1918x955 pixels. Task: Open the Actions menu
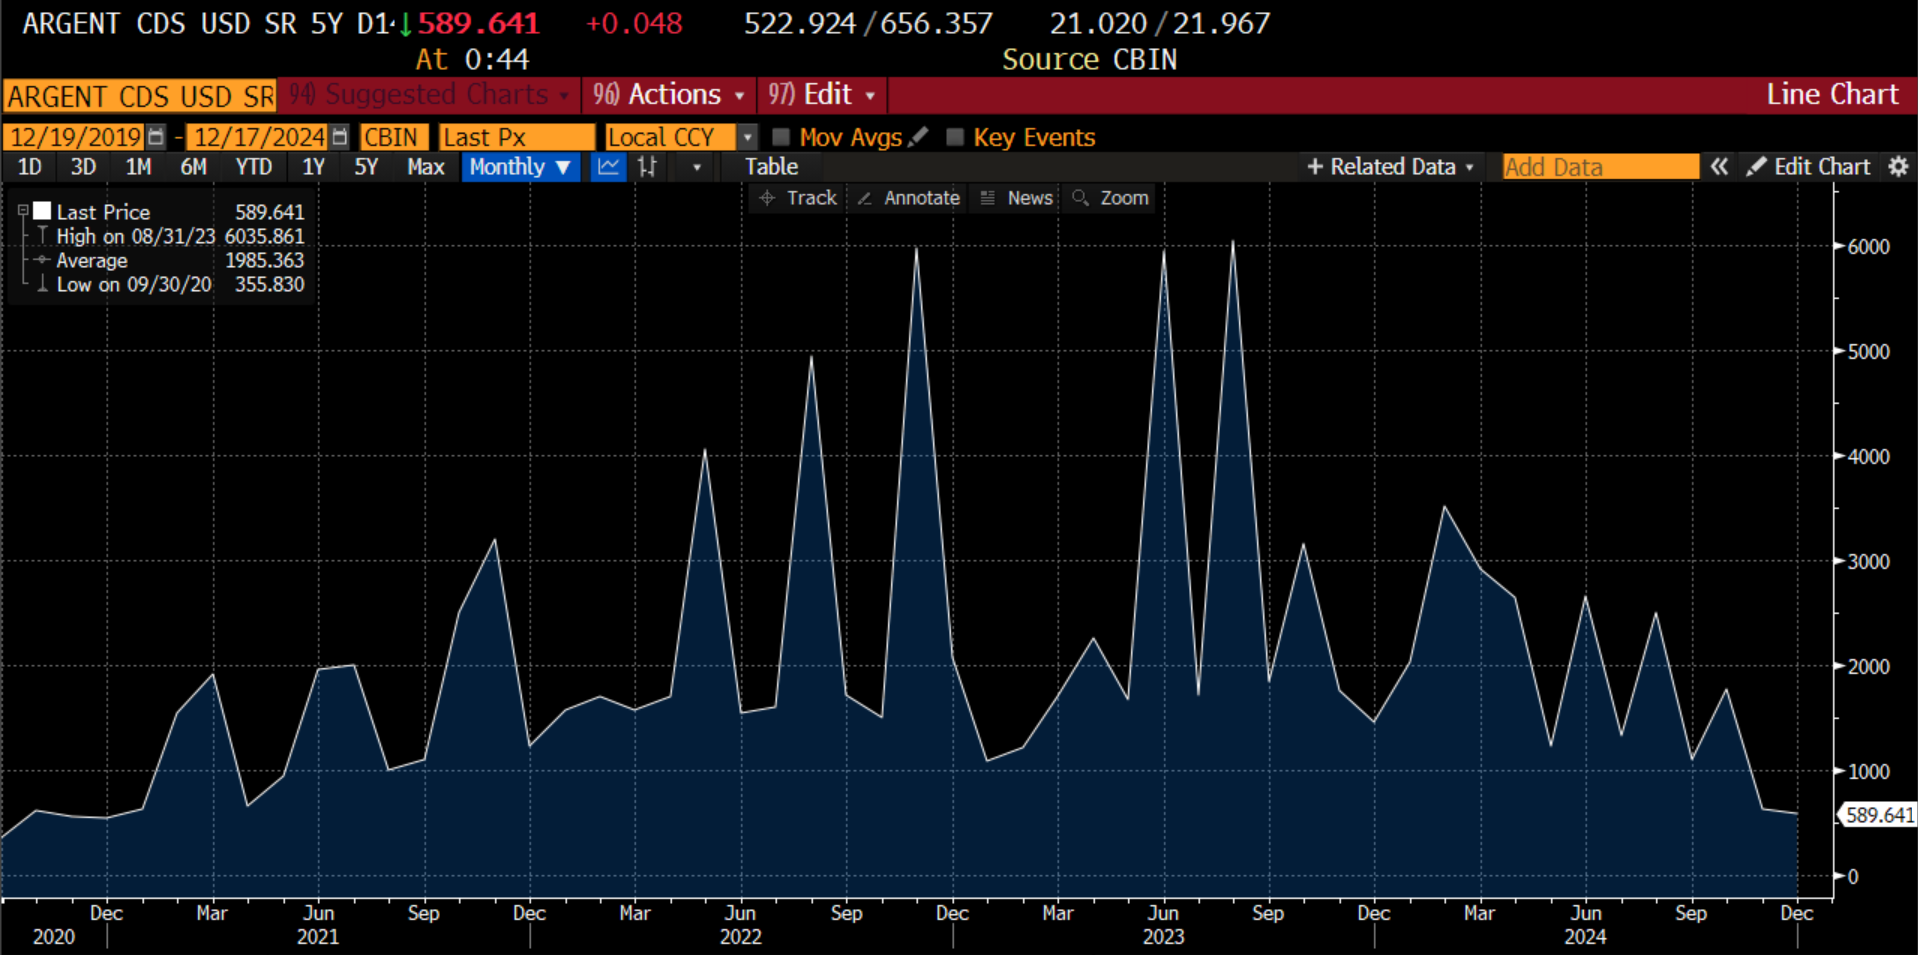668,95
